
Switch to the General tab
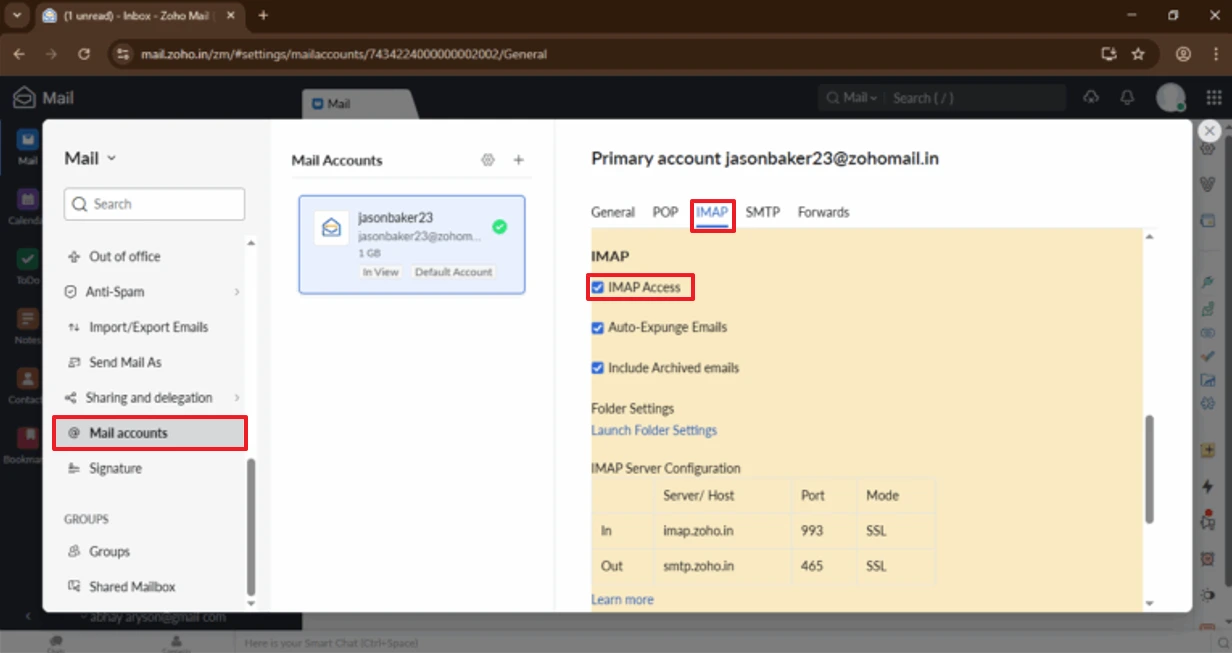pos(613,212)
